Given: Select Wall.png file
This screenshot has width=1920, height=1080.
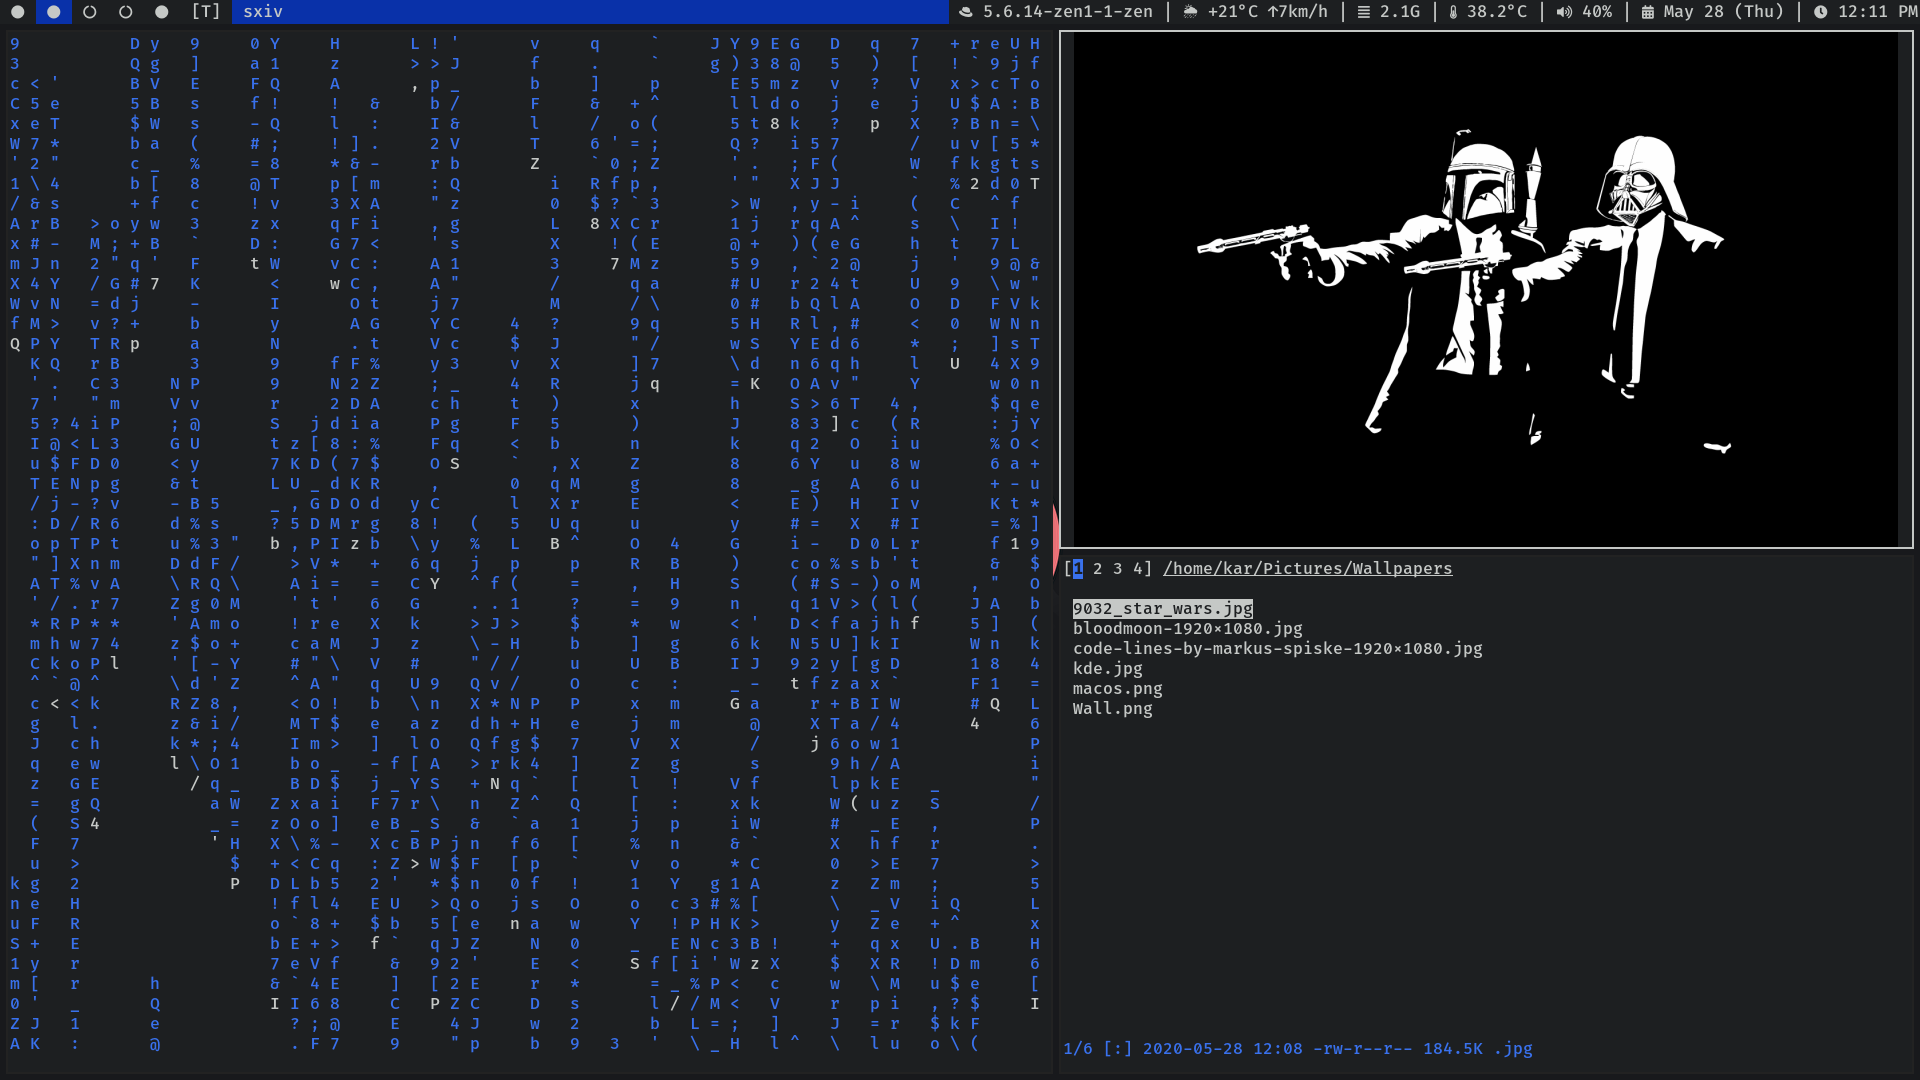Looking at the screenshot, I should point(1113,709).
